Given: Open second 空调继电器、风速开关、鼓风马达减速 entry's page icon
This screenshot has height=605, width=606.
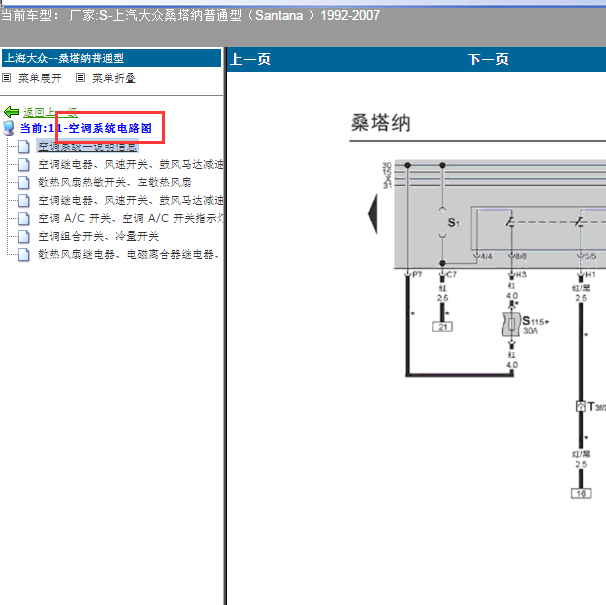Looking at the screenshot, I should coord(24,200).
